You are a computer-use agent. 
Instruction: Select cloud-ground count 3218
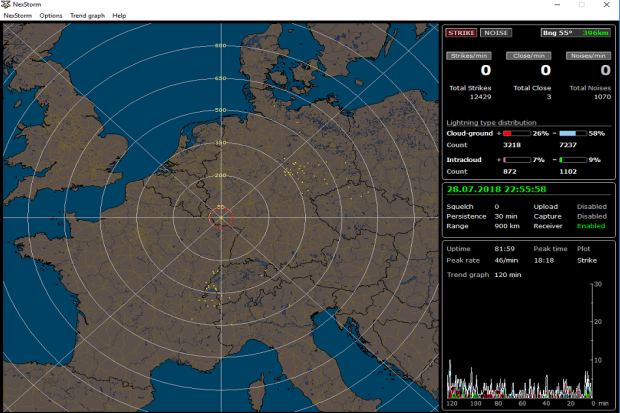[x=512, y=145]
